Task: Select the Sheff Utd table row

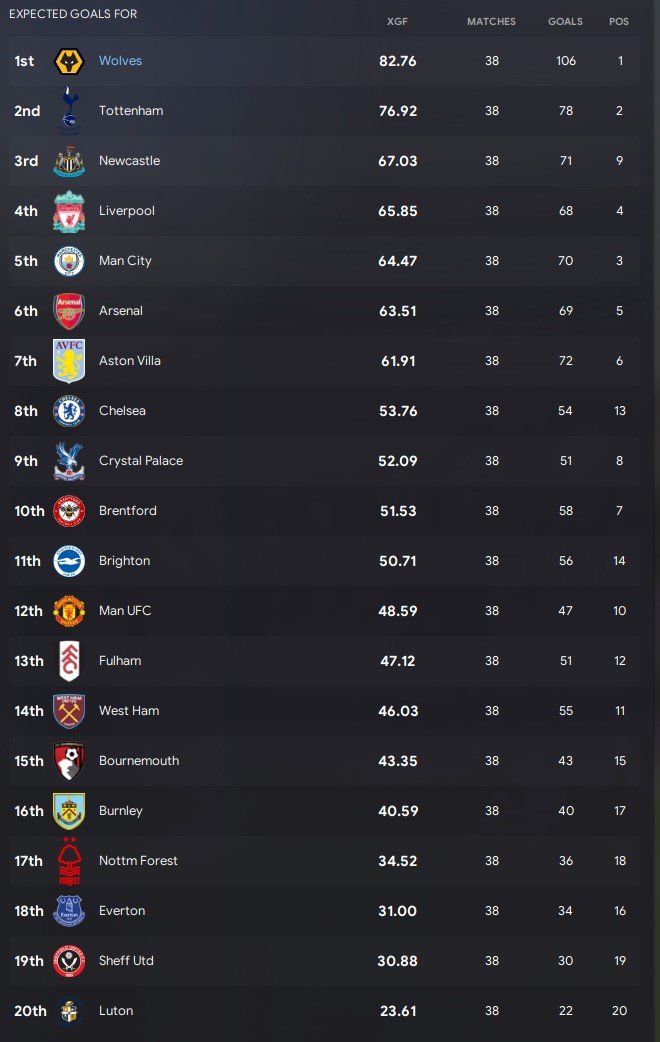Action: 324,961
